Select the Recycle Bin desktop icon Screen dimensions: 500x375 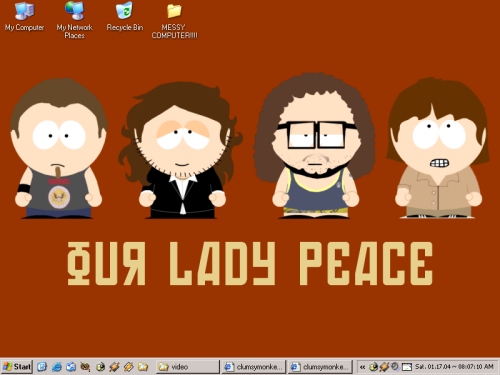coord(125,17)
